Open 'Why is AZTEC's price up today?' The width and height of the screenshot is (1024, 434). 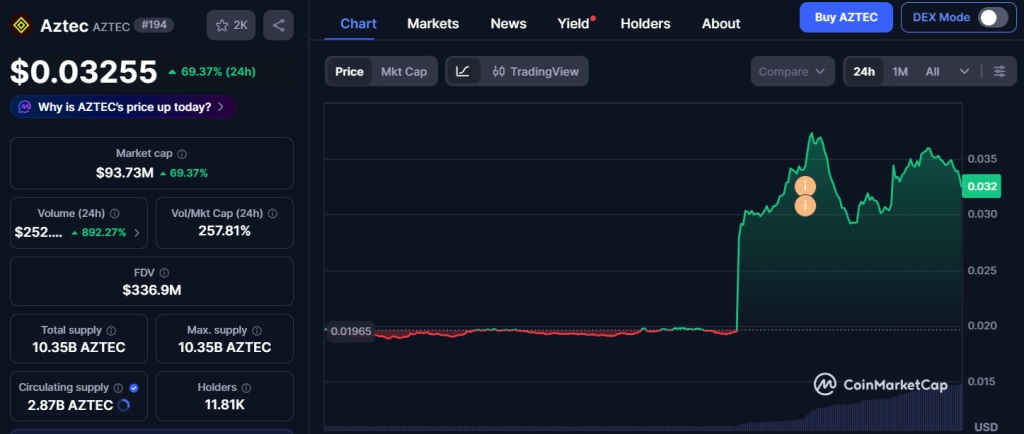(x=123, y=107)
